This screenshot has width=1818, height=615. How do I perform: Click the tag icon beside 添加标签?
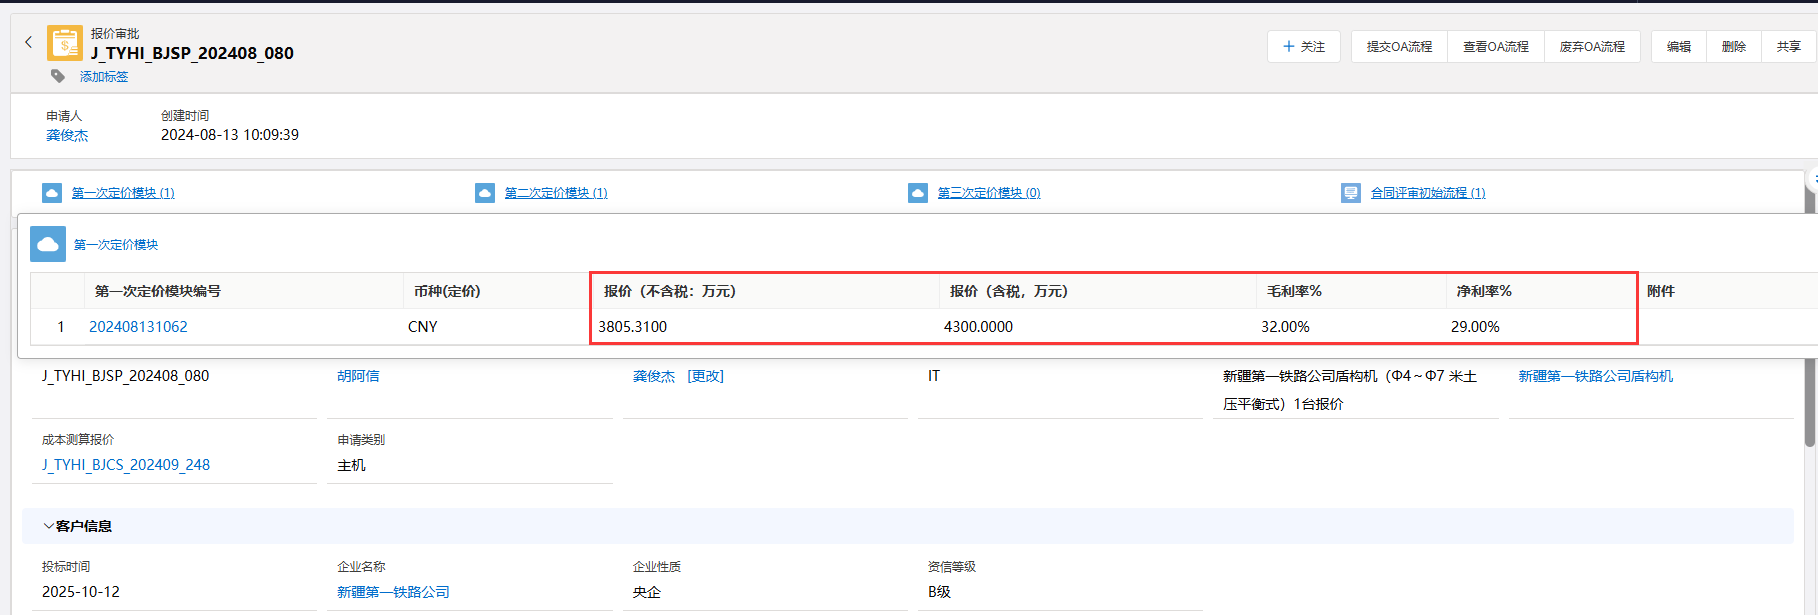[58, 76]
